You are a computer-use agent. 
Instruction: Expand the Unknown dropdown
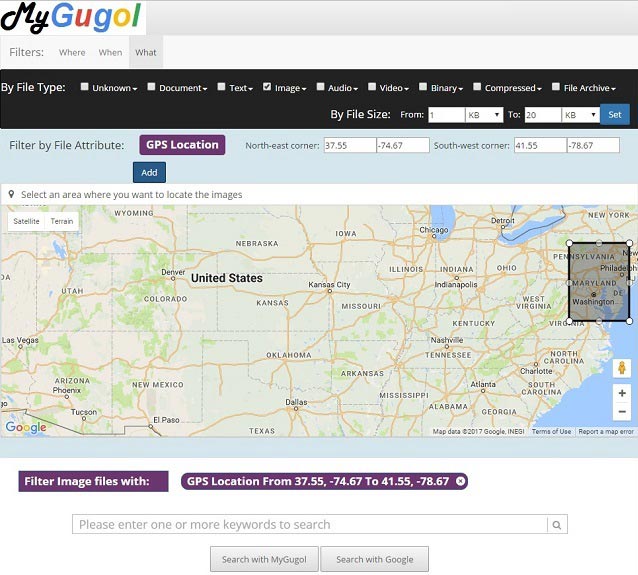115,88
